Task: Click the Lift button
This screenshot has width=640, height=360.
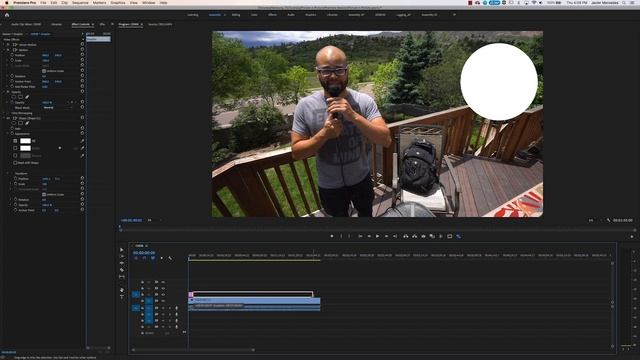Action: 406,236
